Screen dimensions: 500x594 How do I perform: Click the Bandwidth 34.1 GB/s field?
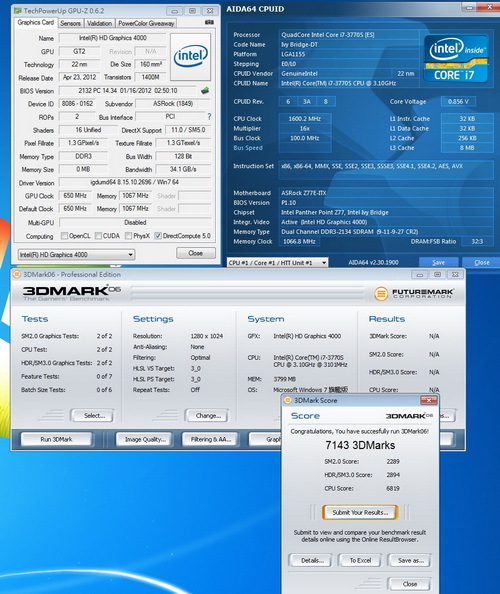[x=183, y=169]
